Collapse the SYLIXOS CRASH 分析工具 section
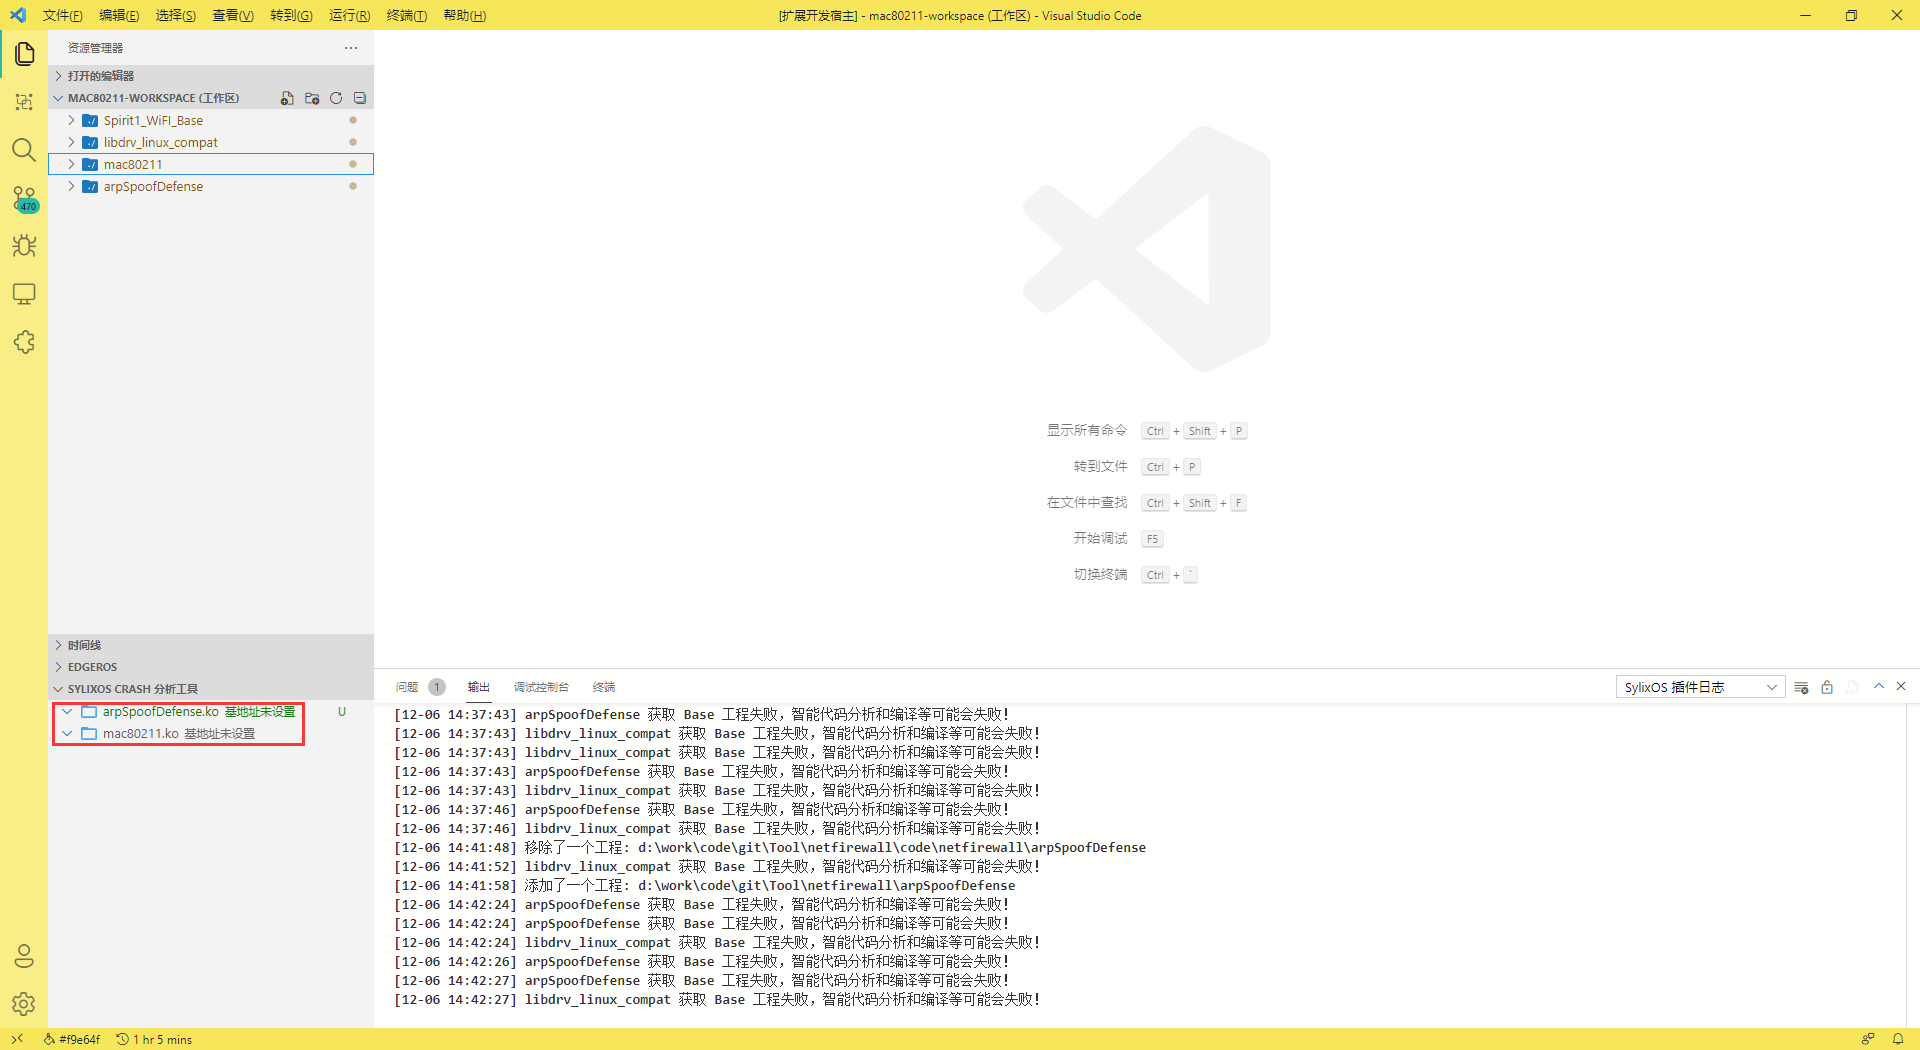Screen dimensions: 1920x1050 coord(211,689)
